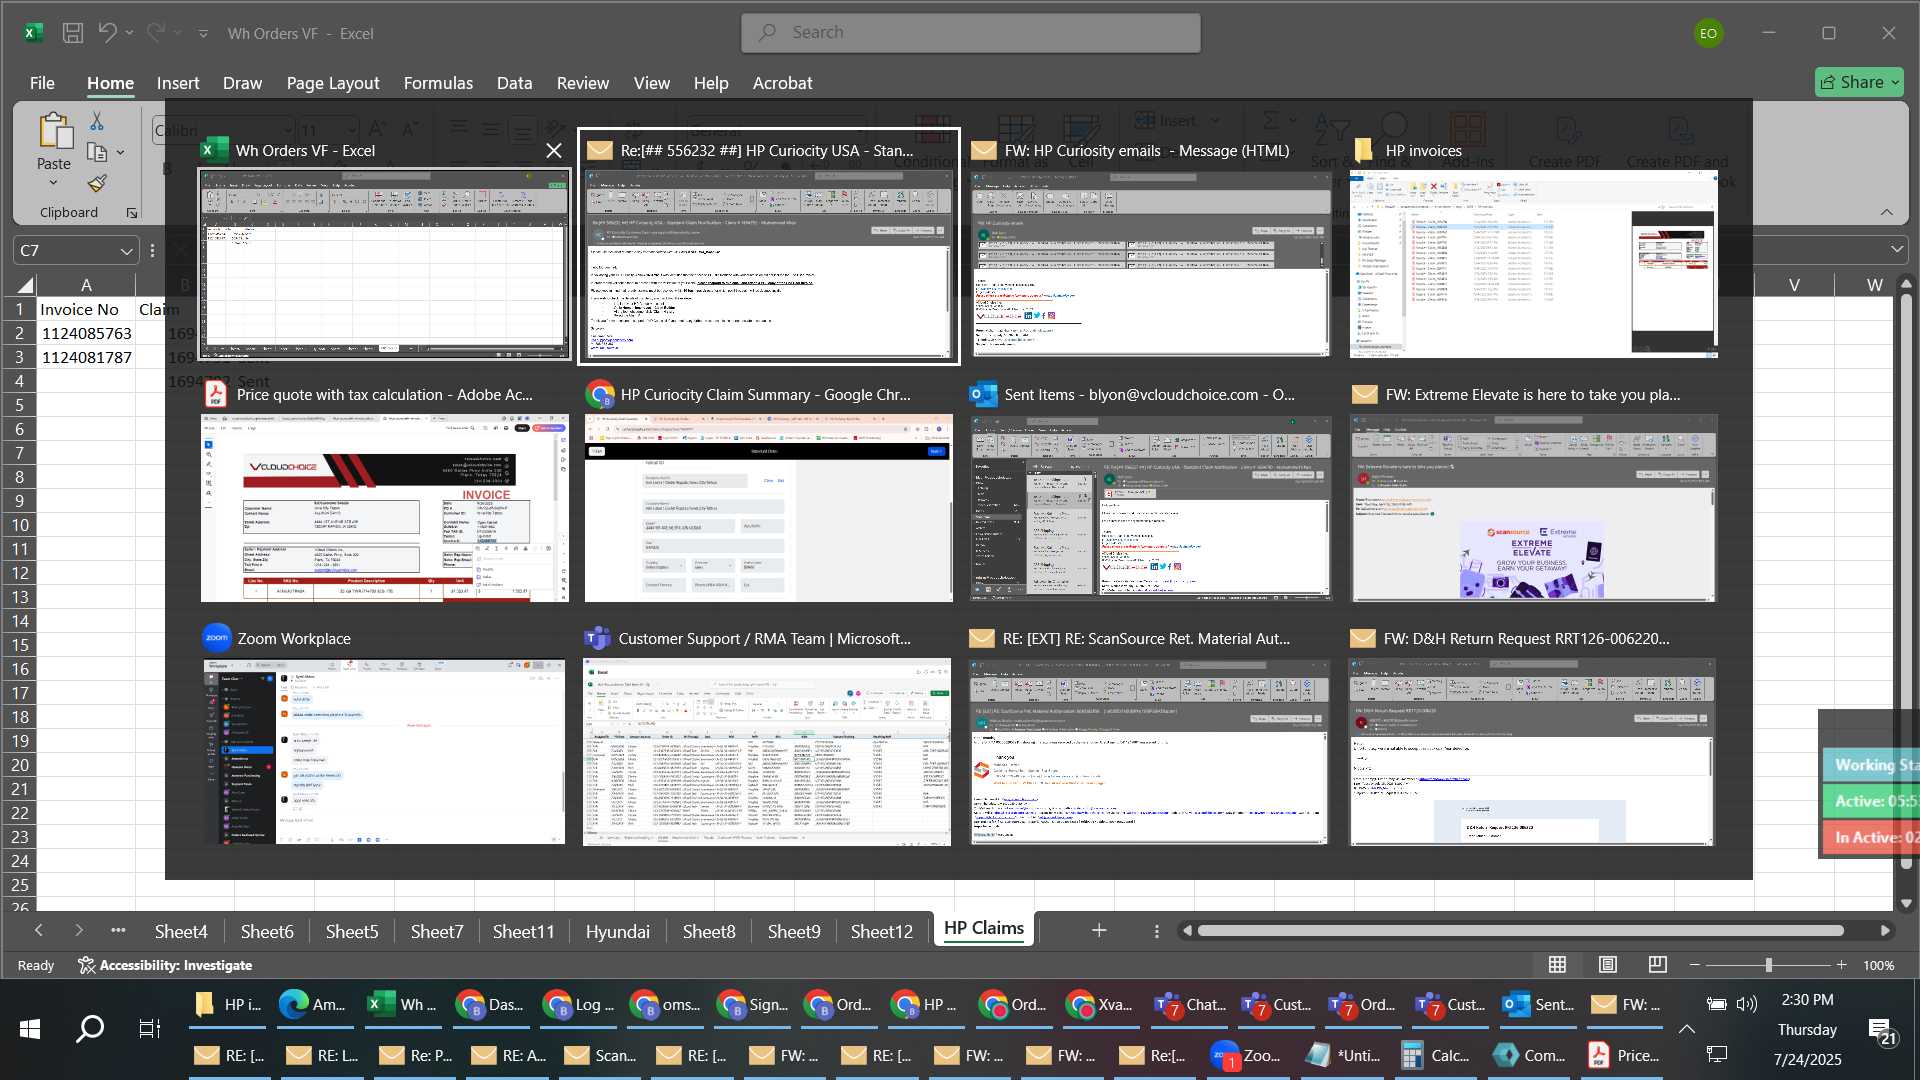Select the HP invoices folder thumbnail

pyautogui.click(x=1533, y=264)
